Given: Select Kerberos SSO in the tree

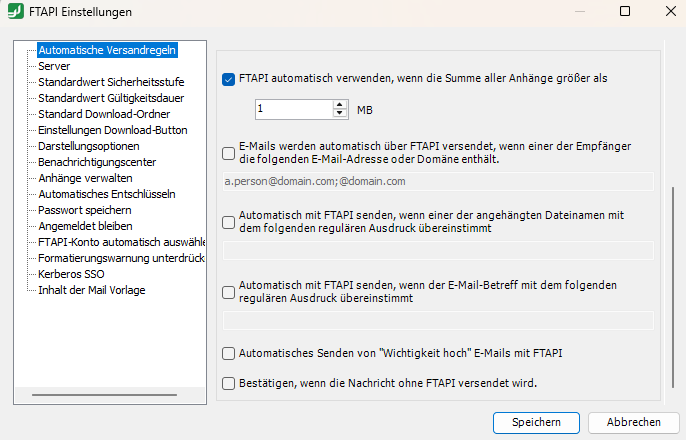Looking at the screenshot, I should coord(73,274).
